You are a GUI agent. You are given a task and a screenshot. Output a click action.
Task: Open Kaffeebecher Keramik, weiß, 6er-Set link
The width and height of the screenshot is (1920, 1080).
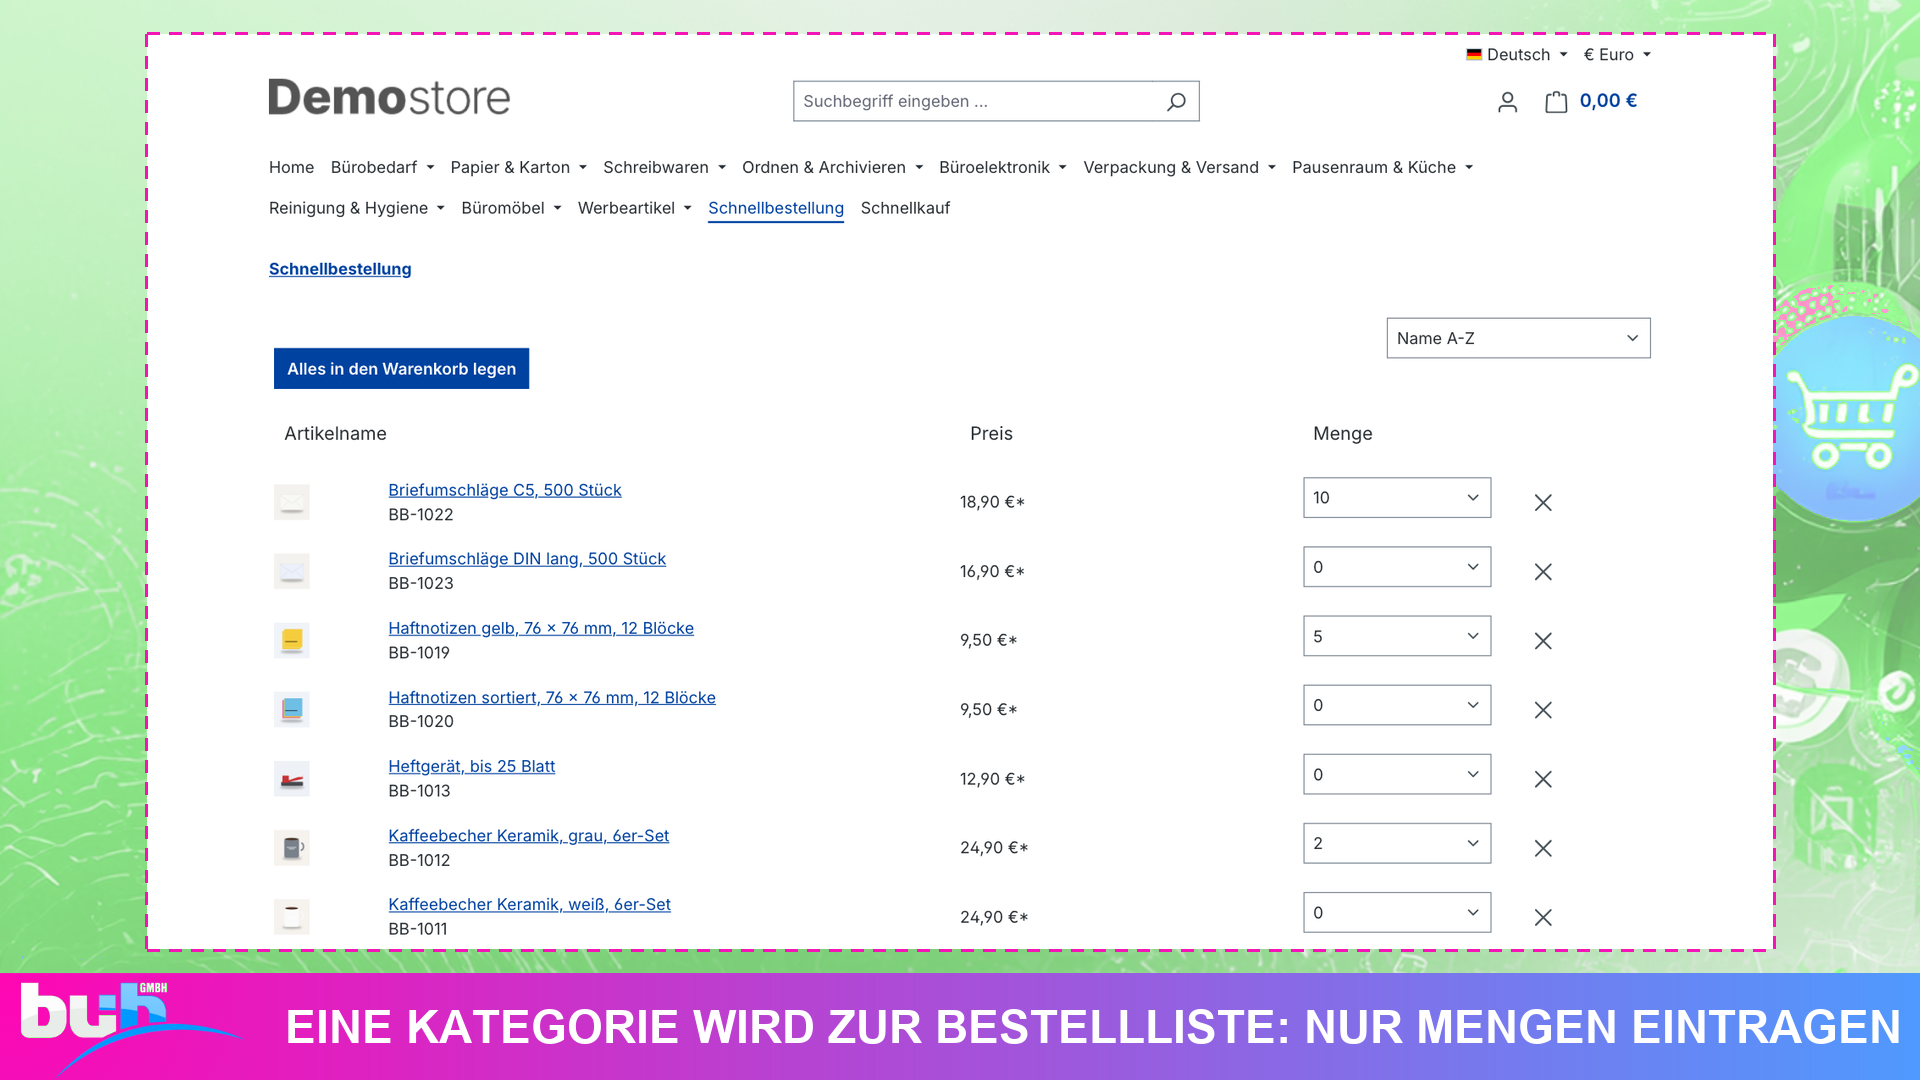click(529, 904)
